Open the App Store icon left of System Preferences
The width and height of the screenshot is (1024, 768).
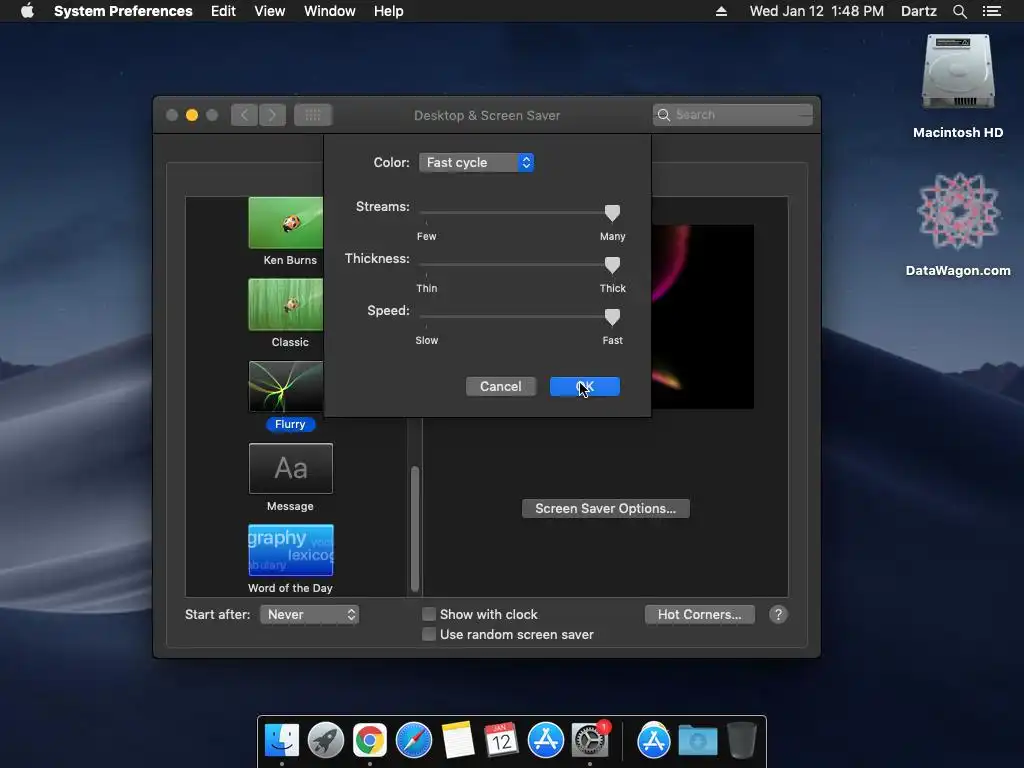(545, 741)
